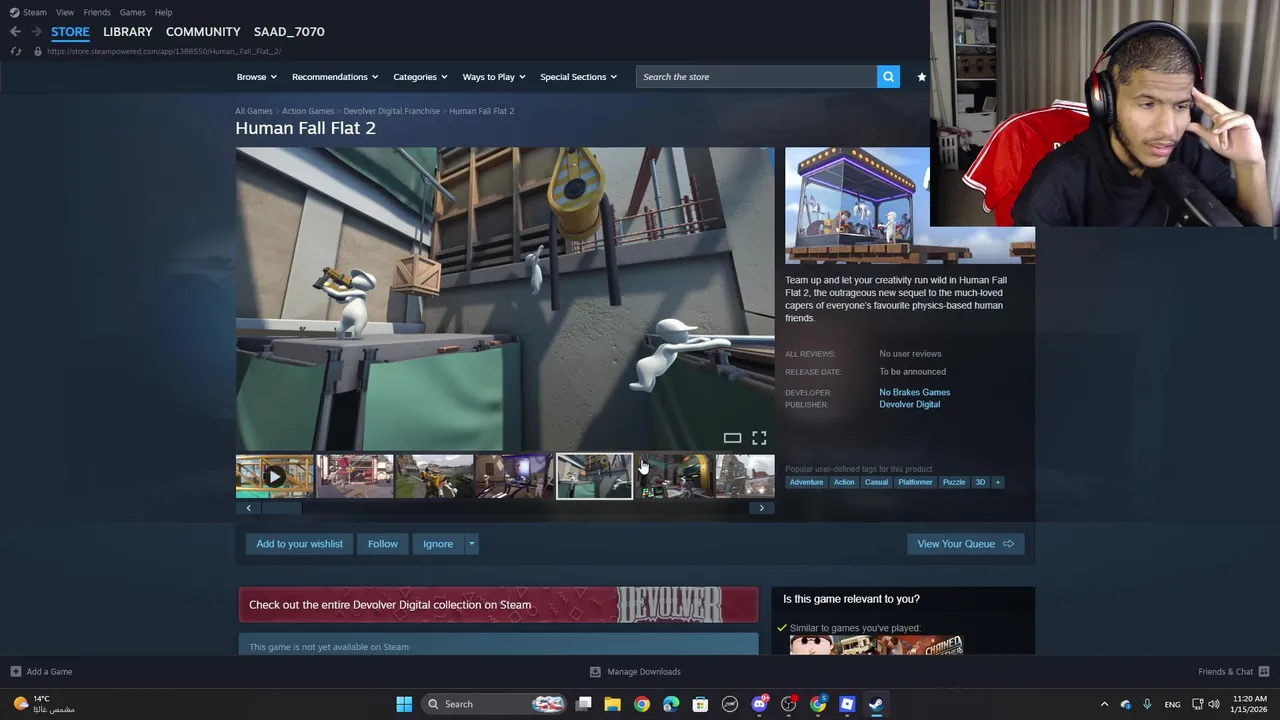This screenshot has width=1280, height=720.
Task: Click Action Games breadcrumb
Action: (x=308, y=111)
